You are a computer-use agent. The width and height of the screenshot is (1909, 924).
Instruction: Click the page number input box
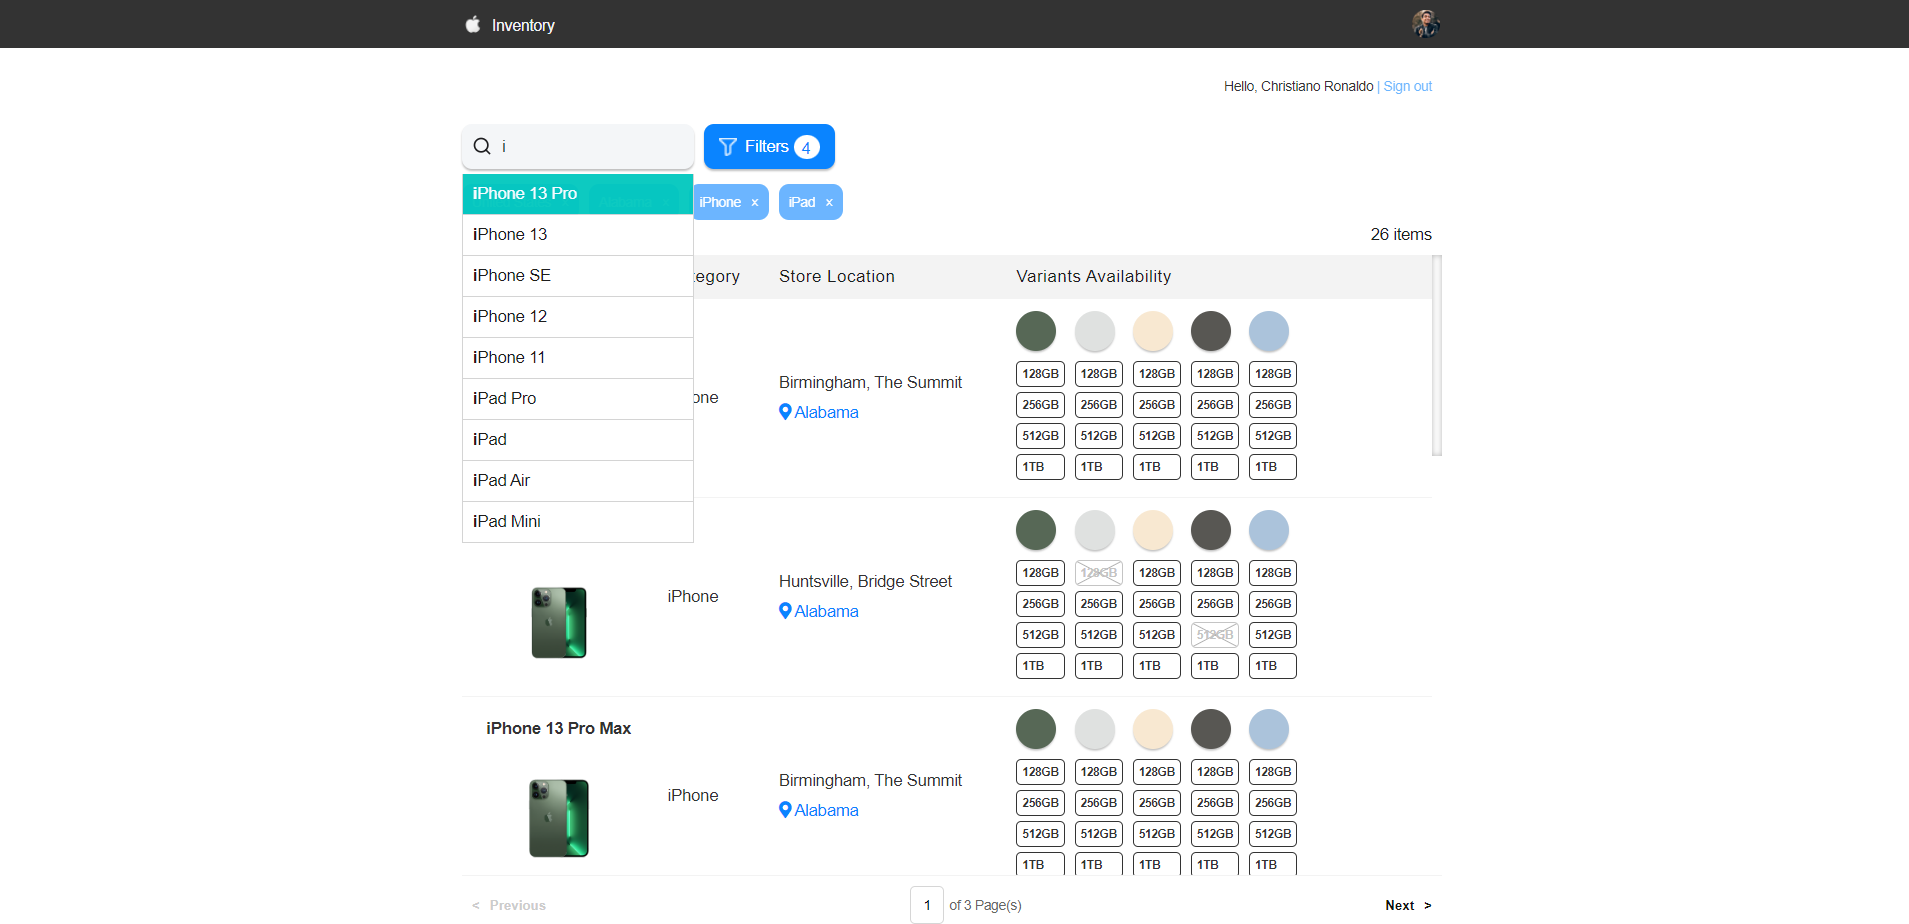click(x=927, y=905)
